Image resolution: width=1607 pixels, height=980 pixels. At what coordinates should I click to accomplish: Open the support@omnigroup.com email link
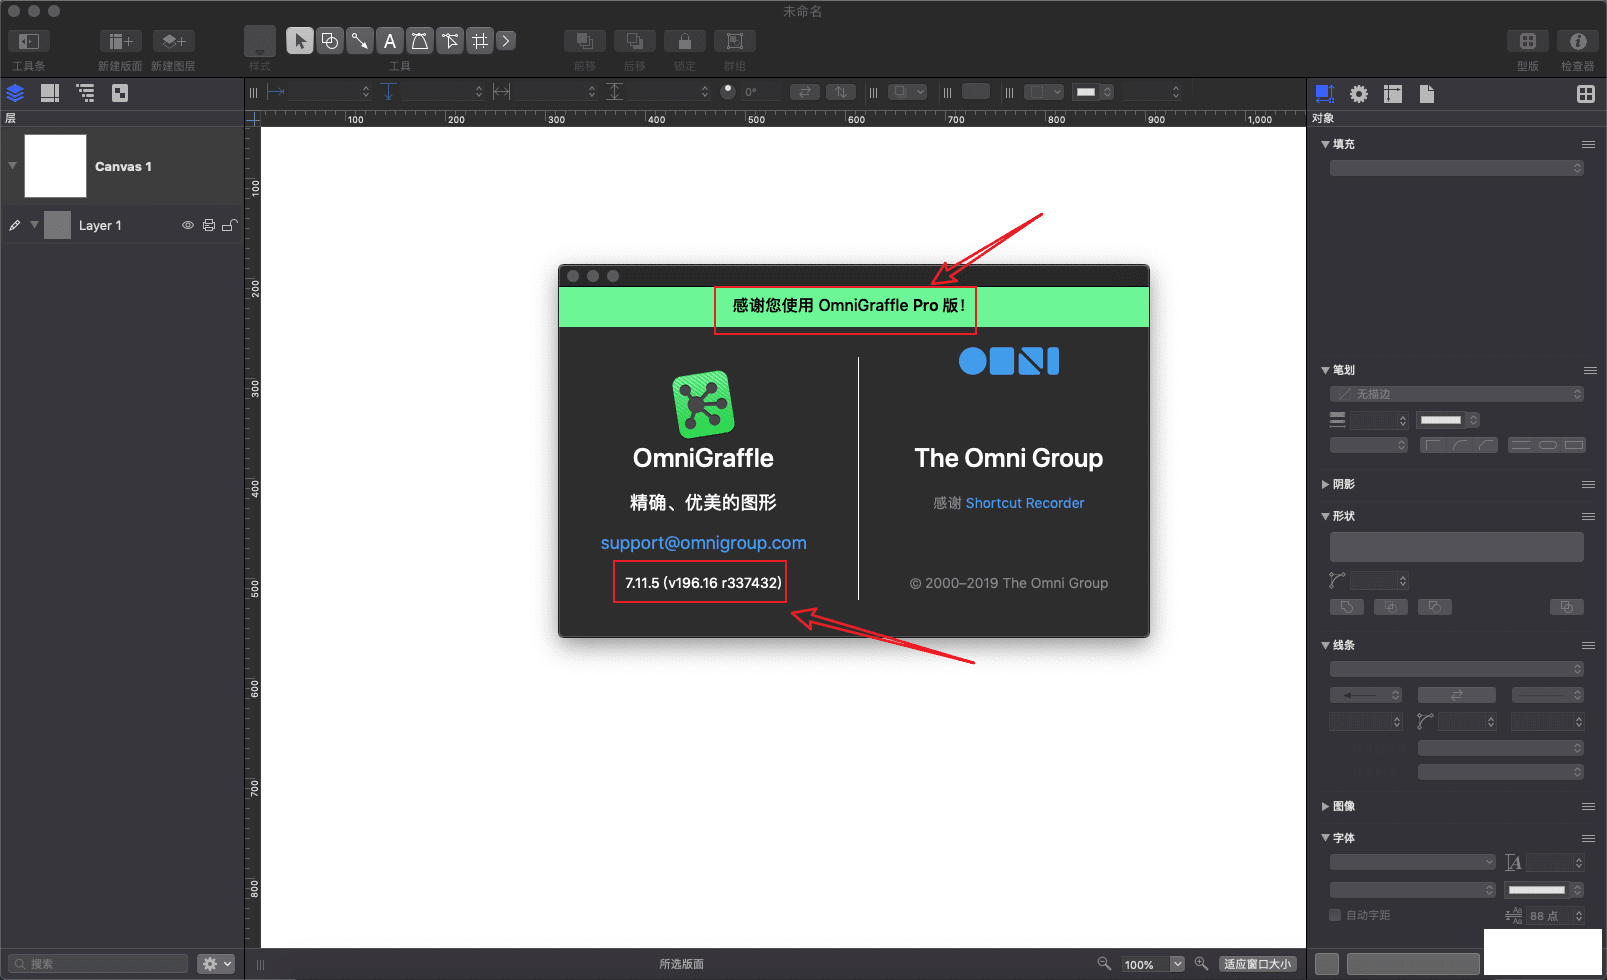(x=704, y=543)
